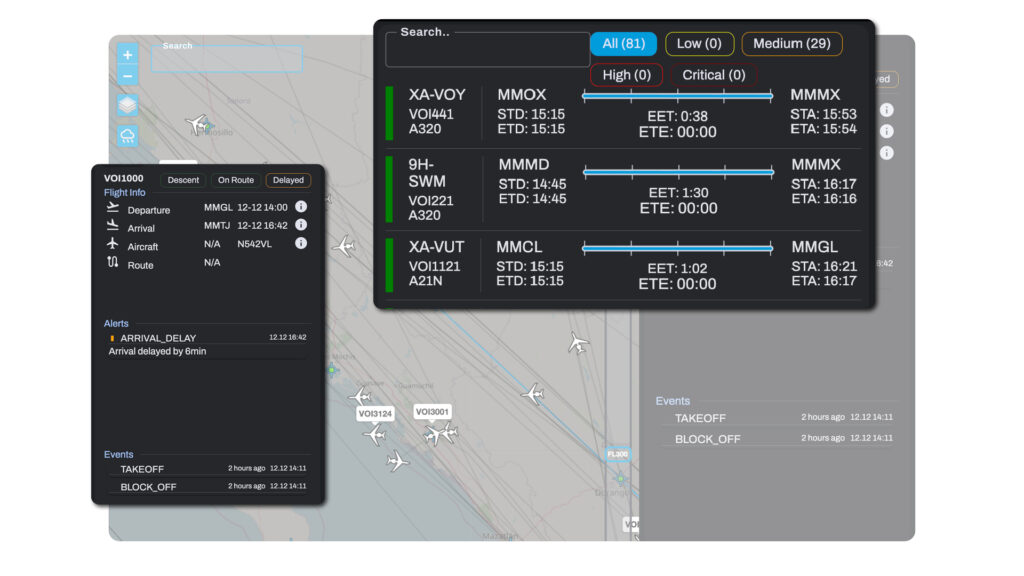The width and height of the screenshot is (1024, 576).
Task: Click the XA-VOY flight progress bar
Action: [x=677, y=96]
